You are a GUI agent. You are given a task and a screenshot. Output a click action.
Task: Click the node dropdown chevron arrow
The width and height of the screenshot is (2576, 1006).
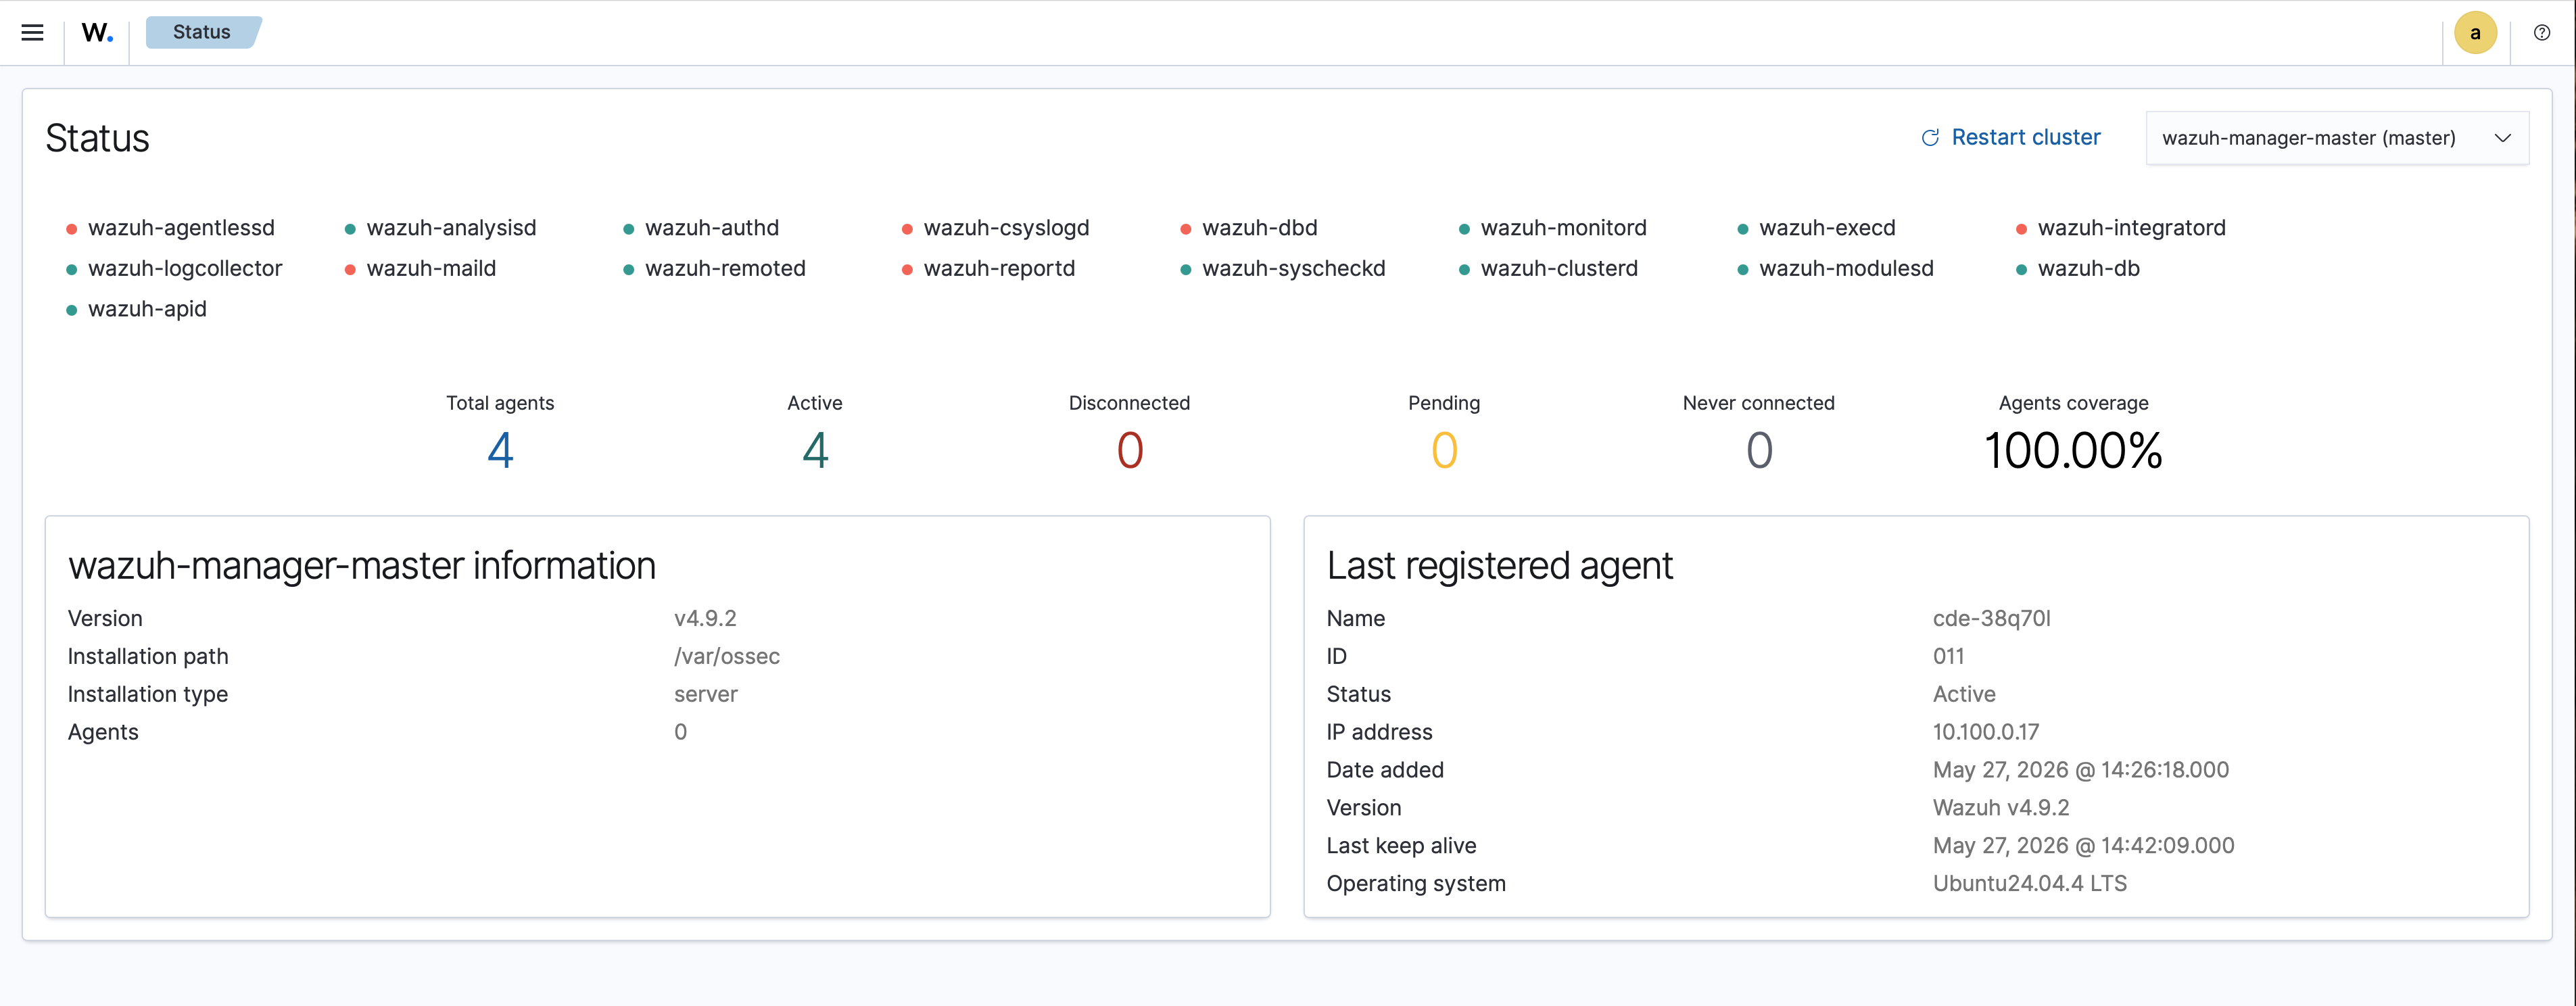coord(2502,138)
